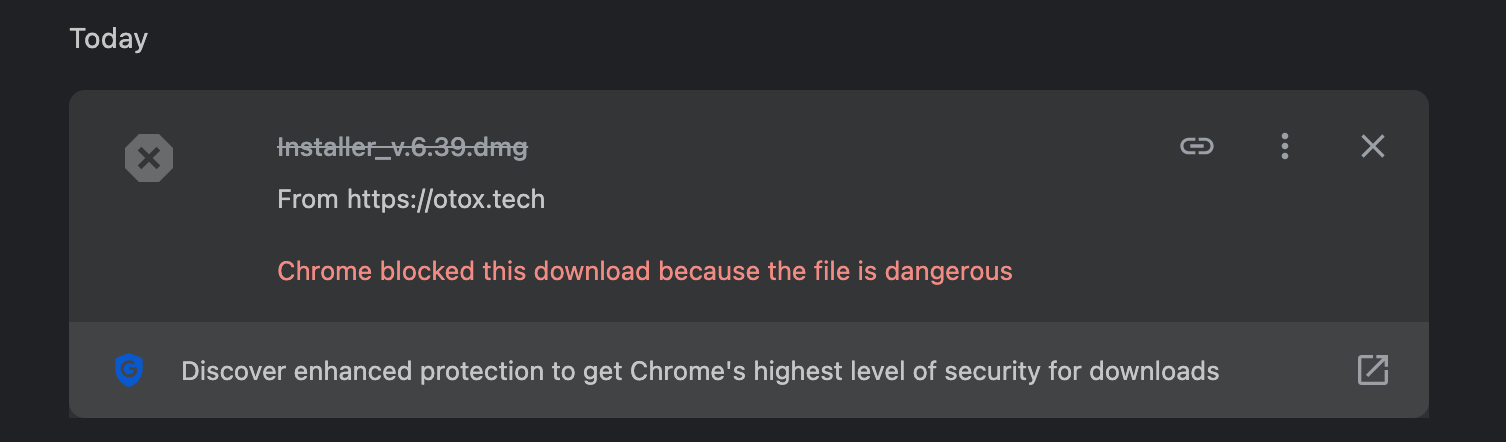
Task: Click the https://otox.tech source URL
Action: (x=445, y=199)
